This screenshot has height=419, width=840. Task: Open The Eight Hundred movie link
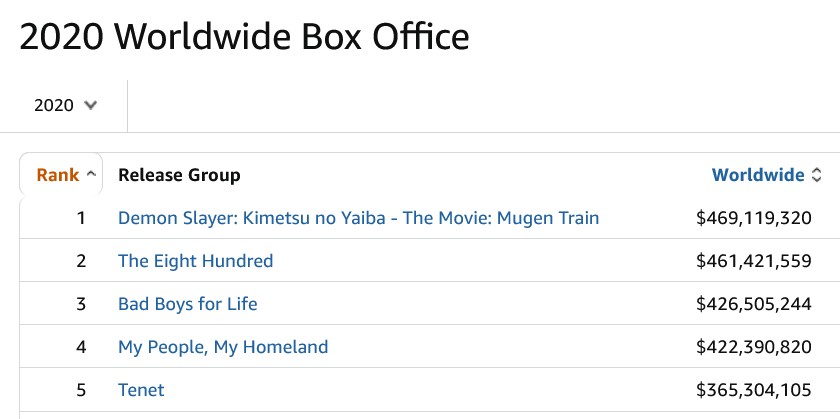[195, 261]
